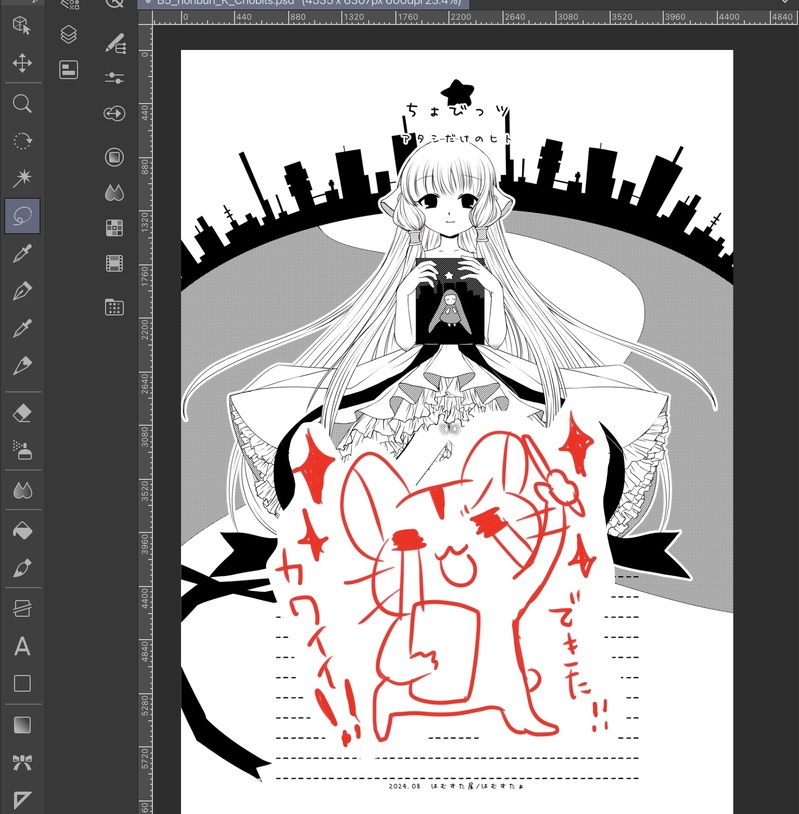Viewport: 799px width, 814px height.
Task: Open the Tool Property sliders icon
Action: (114, 78)
